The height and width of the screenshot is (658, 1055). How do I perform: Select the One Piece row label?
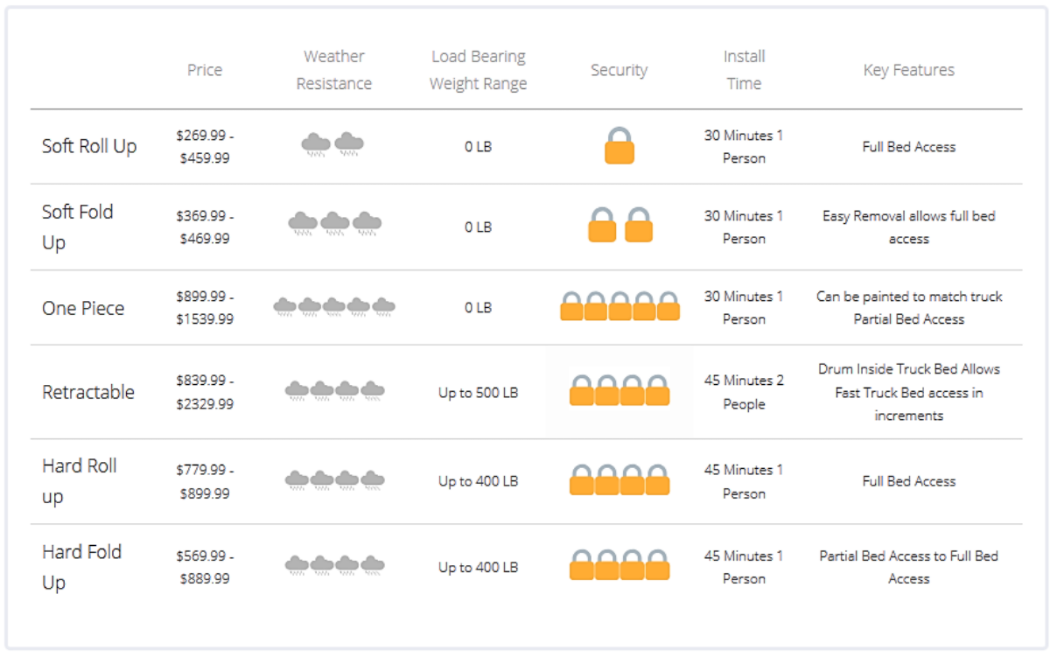pos(83,308)
